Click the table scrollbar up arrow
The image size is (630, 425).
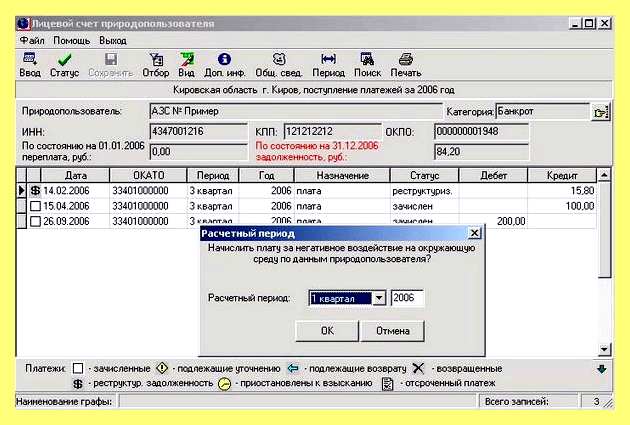click(x=604, y=175)
